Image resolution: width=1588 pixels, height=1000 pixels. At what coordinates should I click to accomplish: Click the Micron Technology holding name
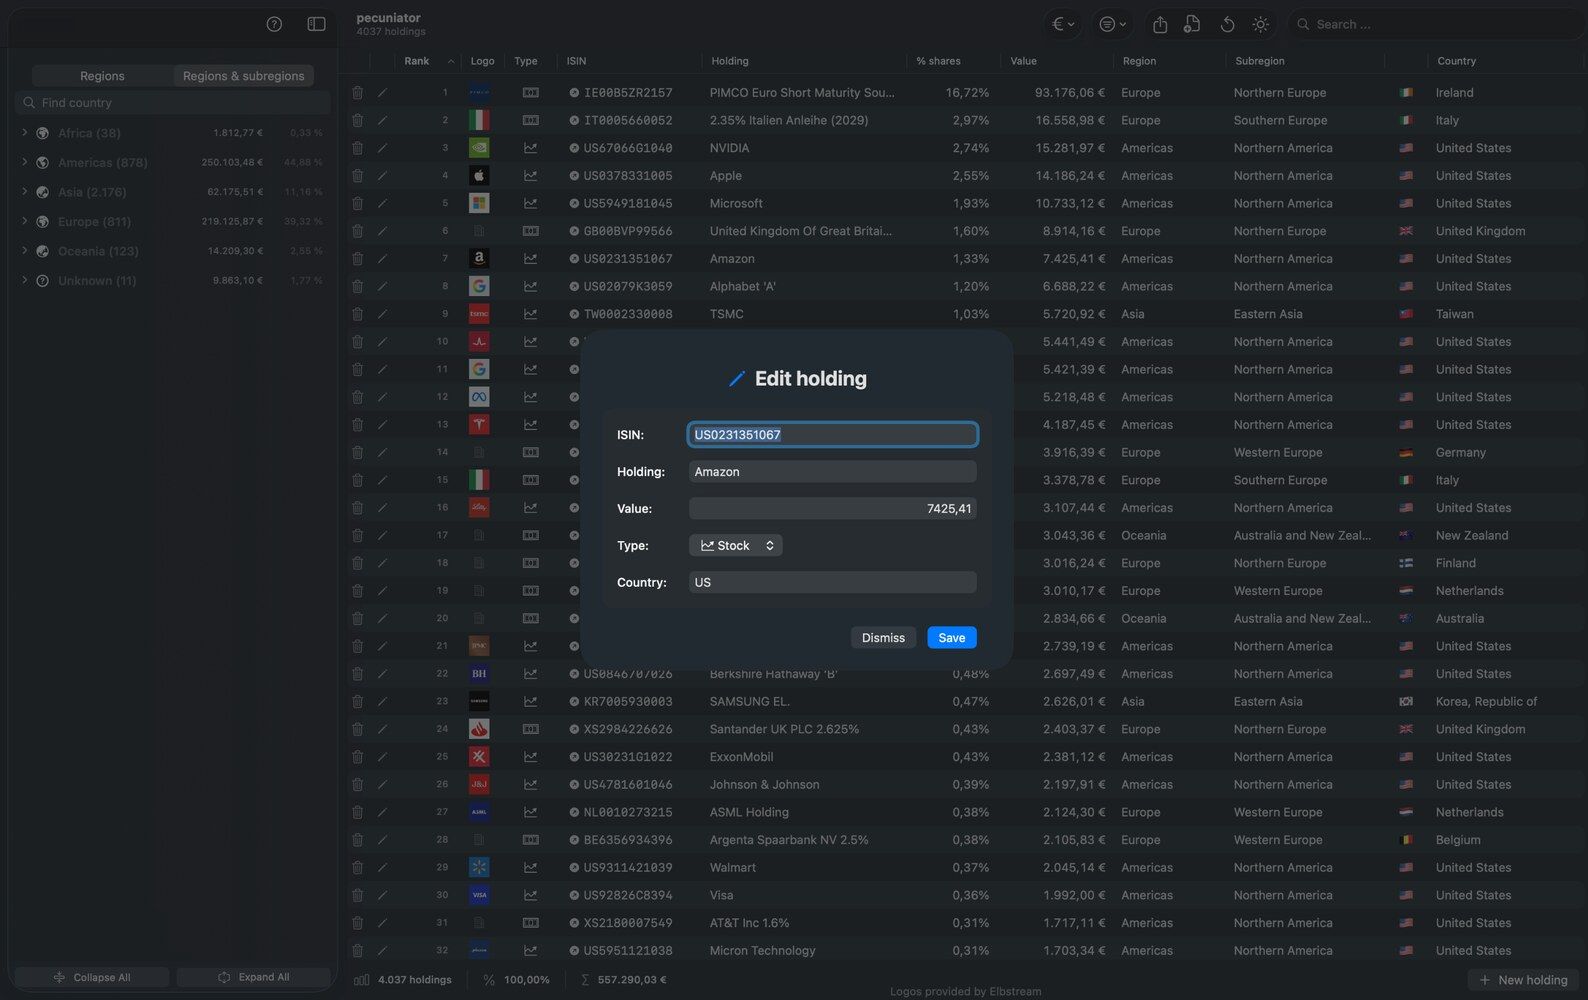[x=762, y=951]
